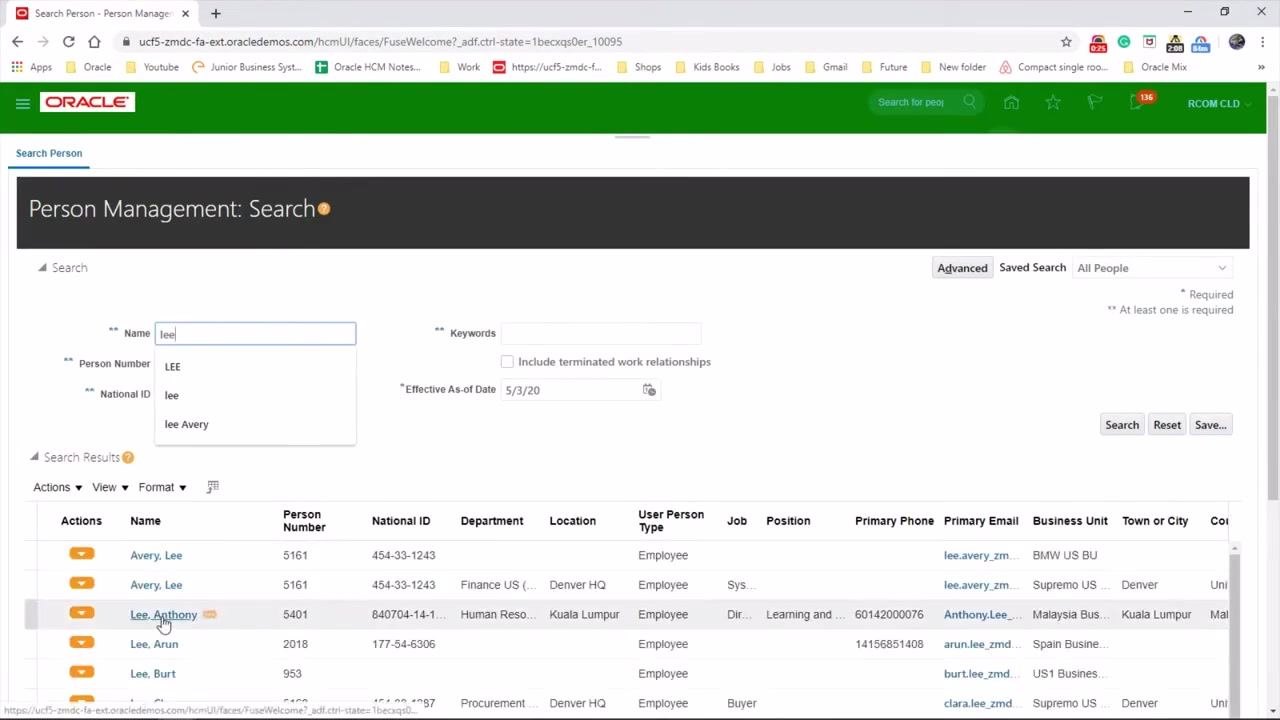Collapse the Search Results section
The image size is (1280, 720).
[34, 457]
